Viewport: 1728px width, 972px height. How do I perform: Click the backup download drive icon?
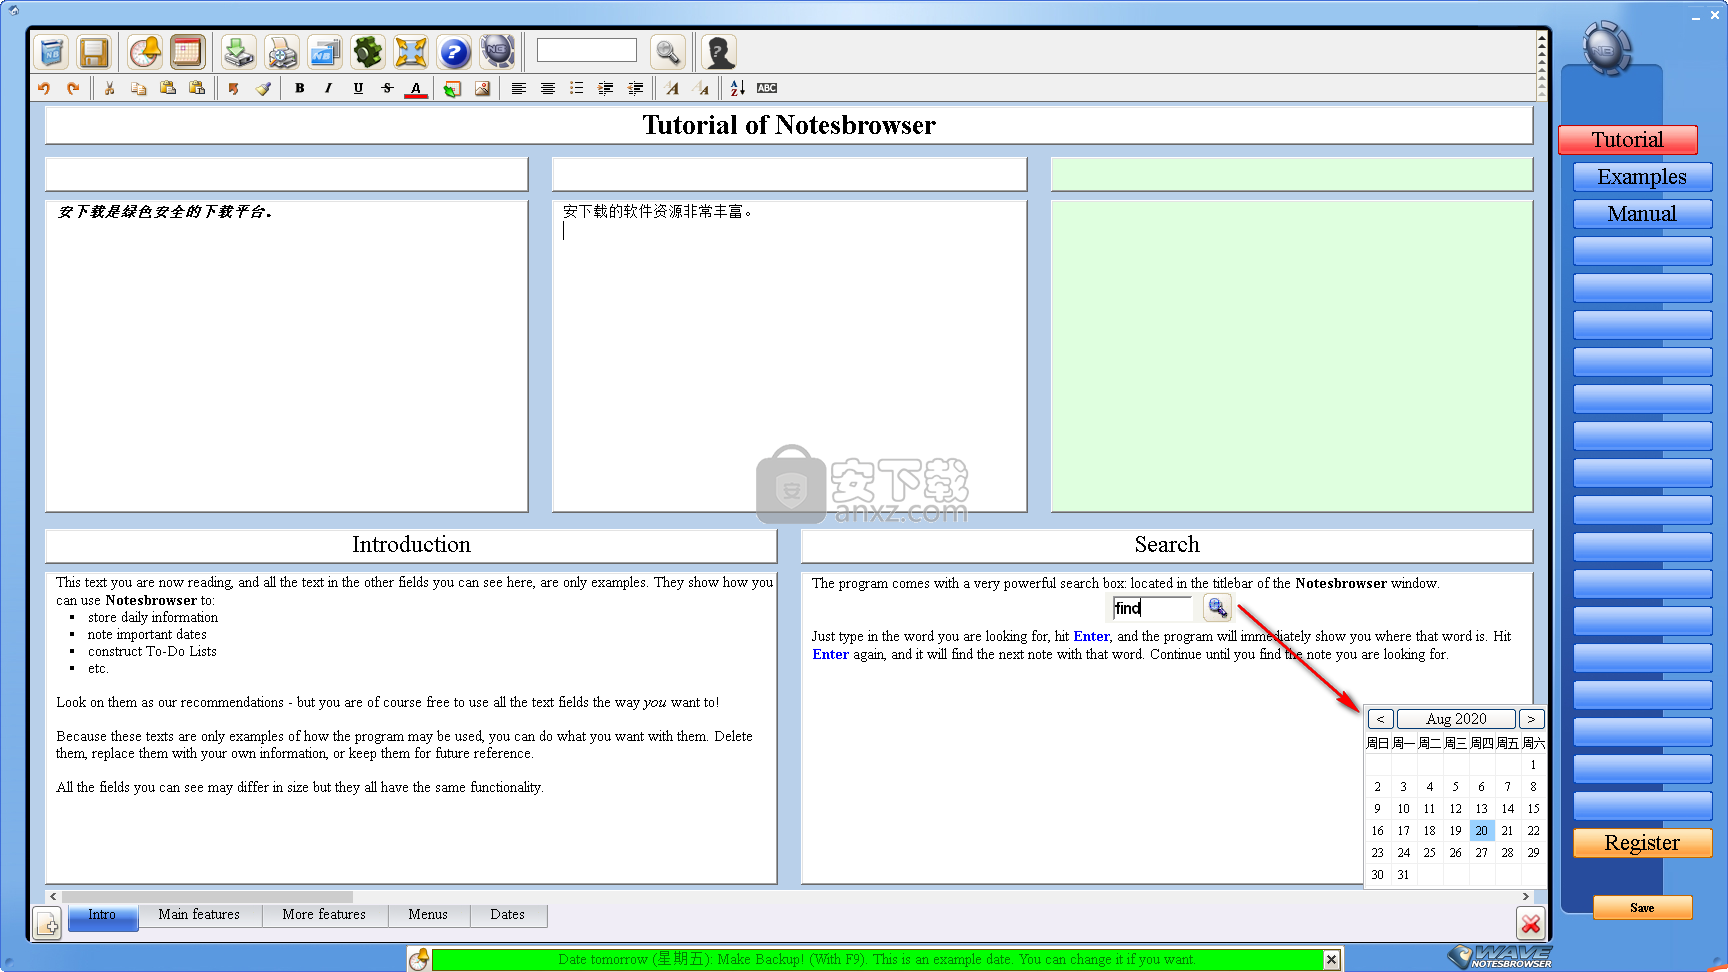(x=238, y=52)
